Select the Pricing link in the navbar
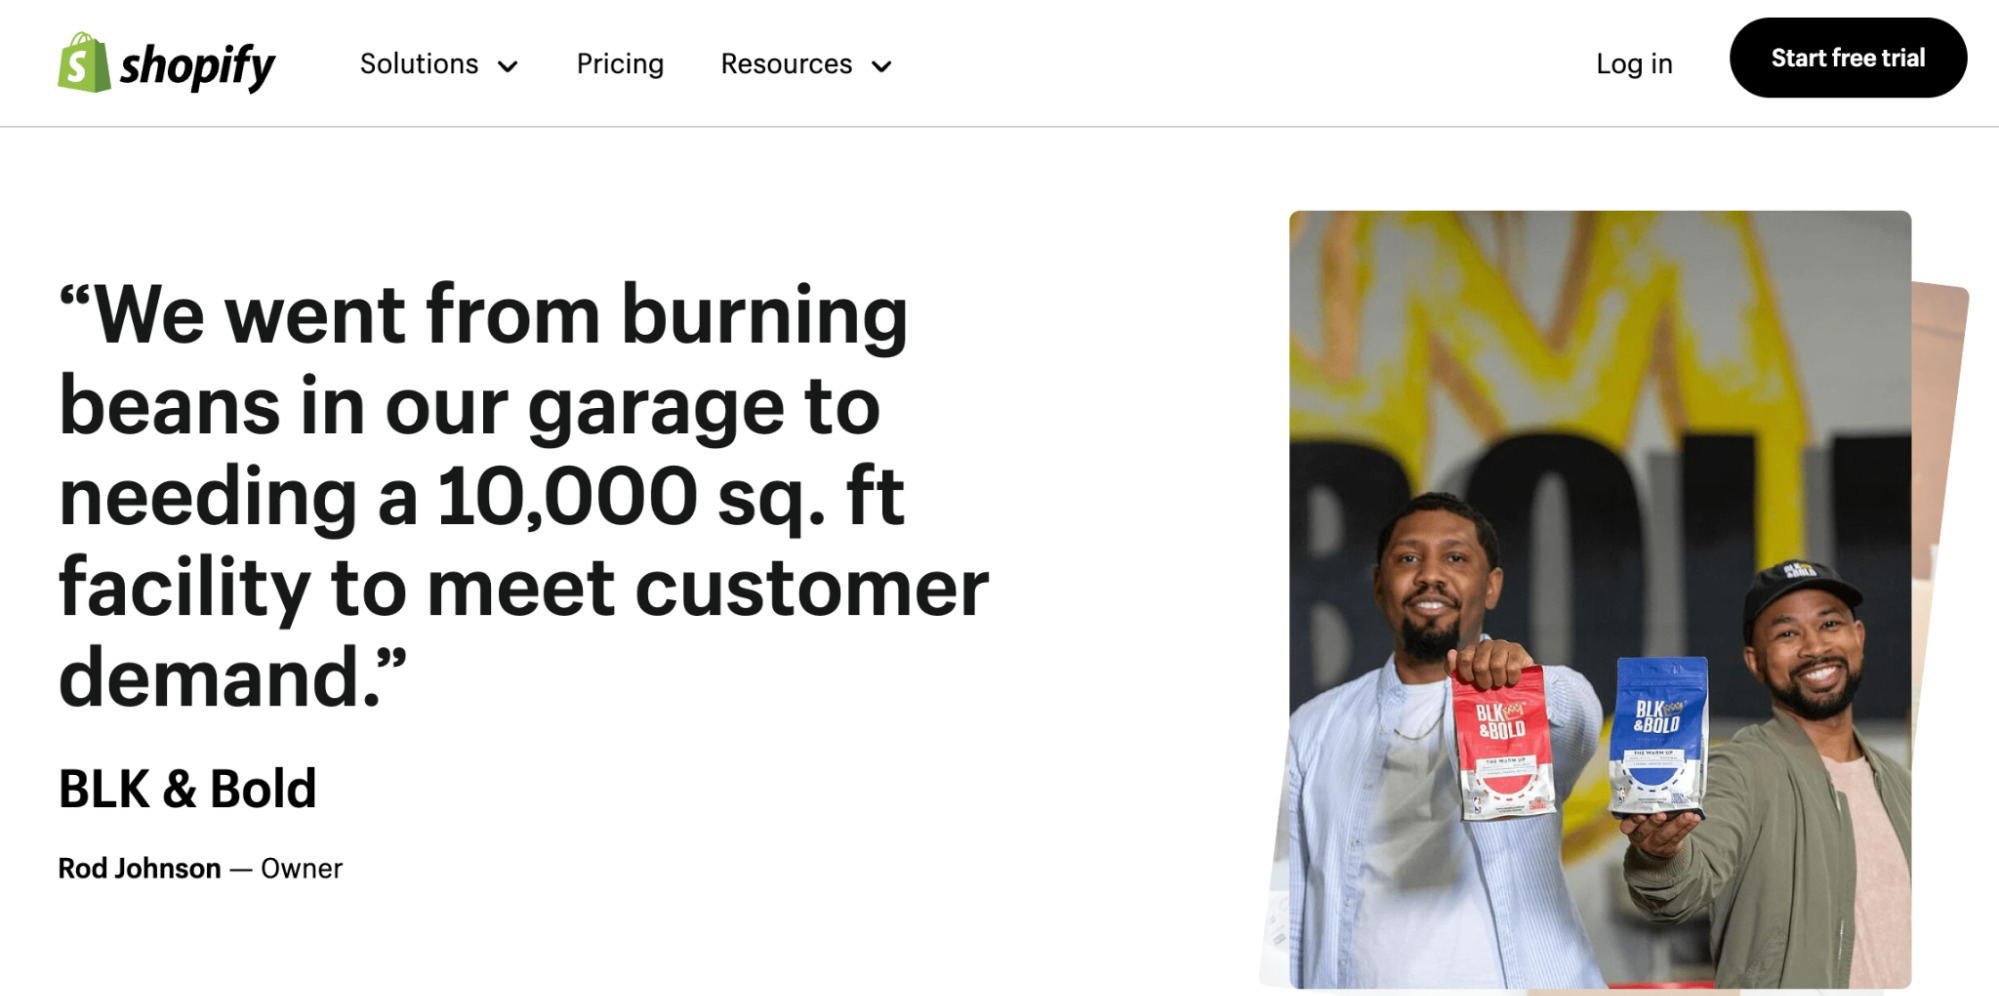 (x=620, y=64)
